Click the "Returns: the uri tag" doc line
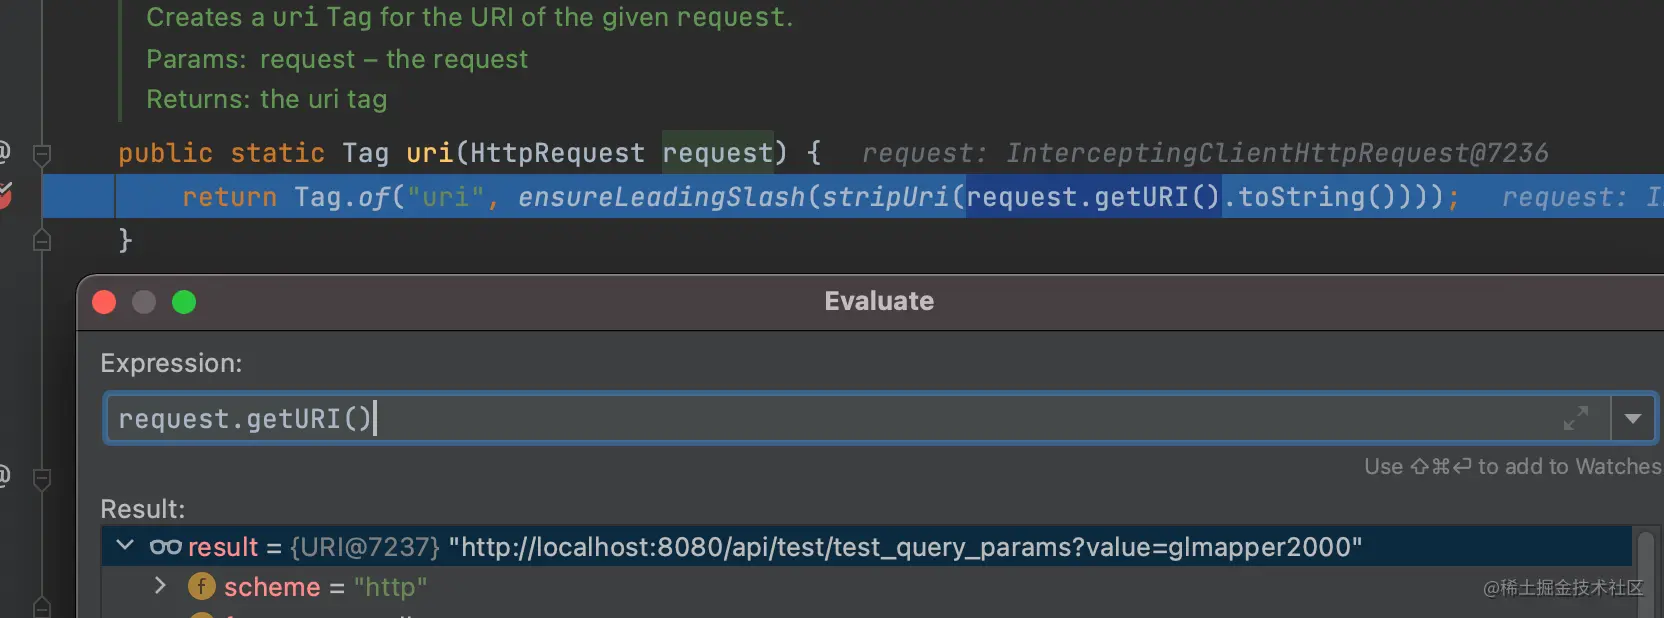 266,99
